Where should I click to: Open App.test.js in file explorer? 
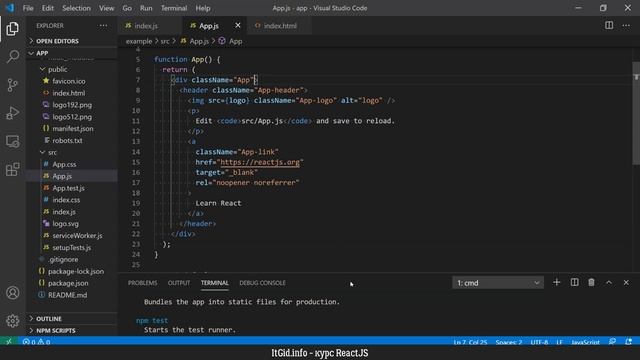tap(68, 188)
